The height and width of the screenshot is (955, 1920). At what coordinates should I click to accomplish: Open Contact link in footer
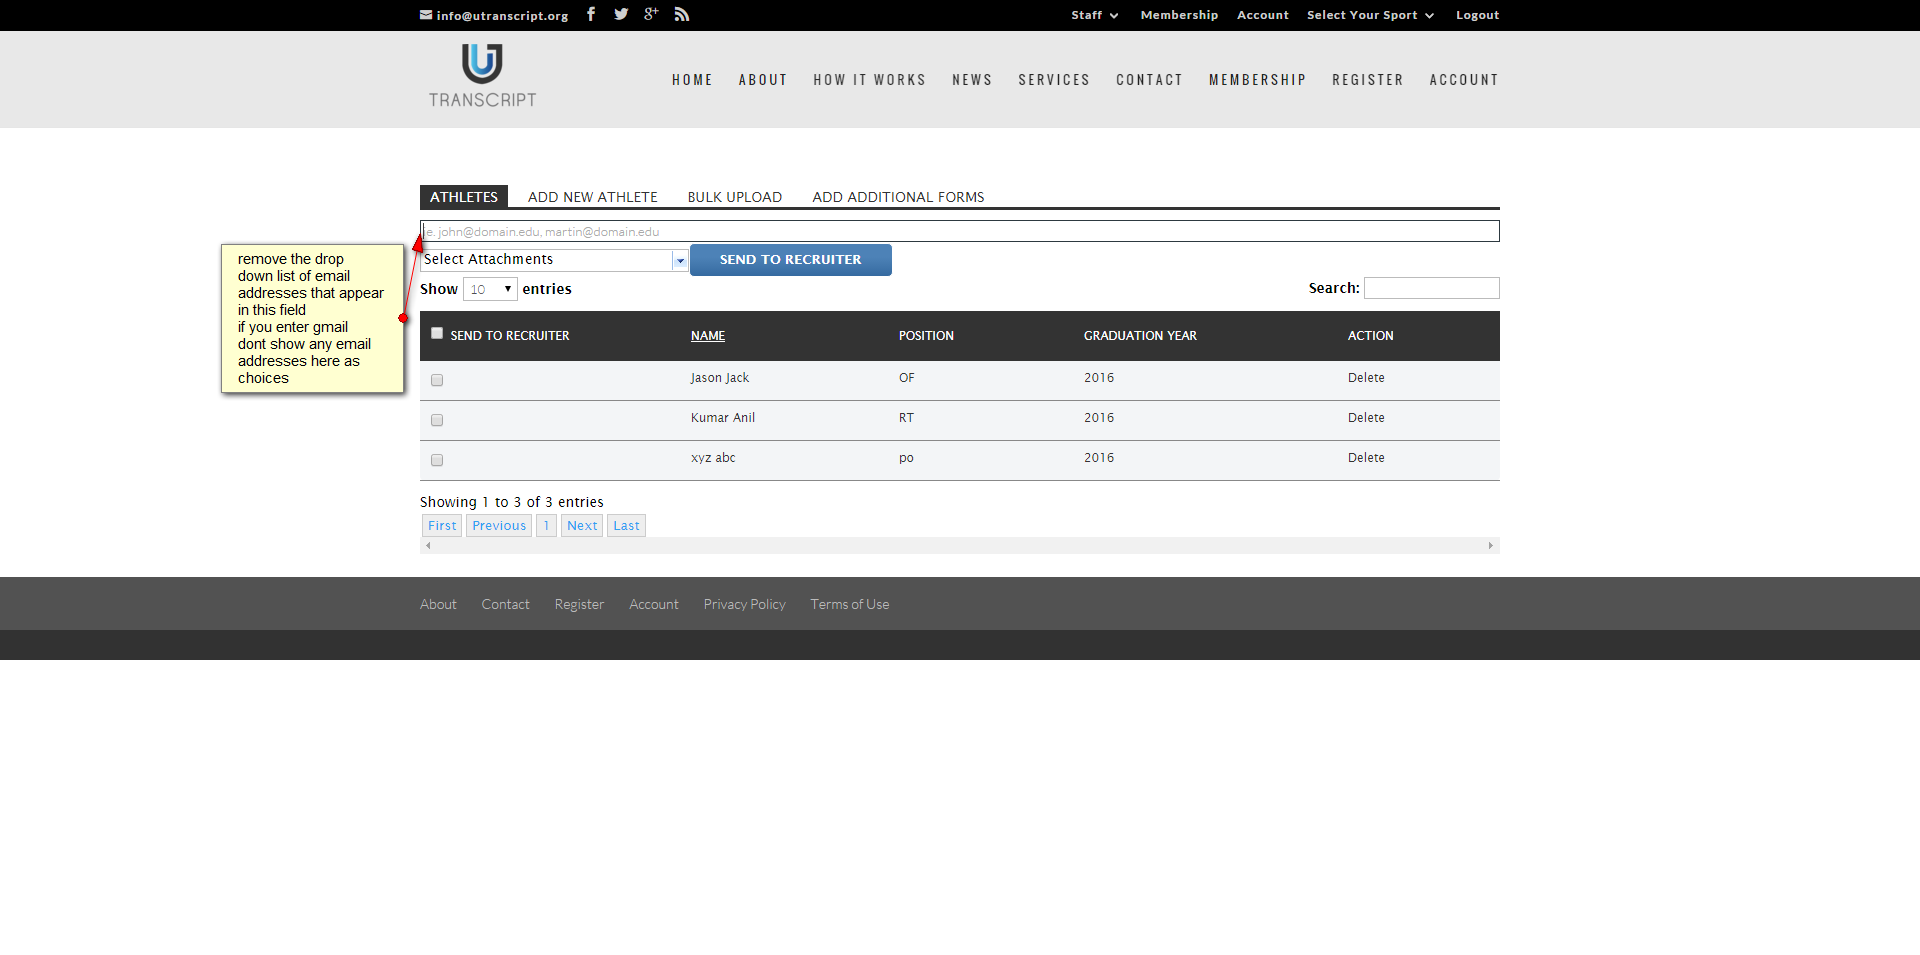[505, 604]
